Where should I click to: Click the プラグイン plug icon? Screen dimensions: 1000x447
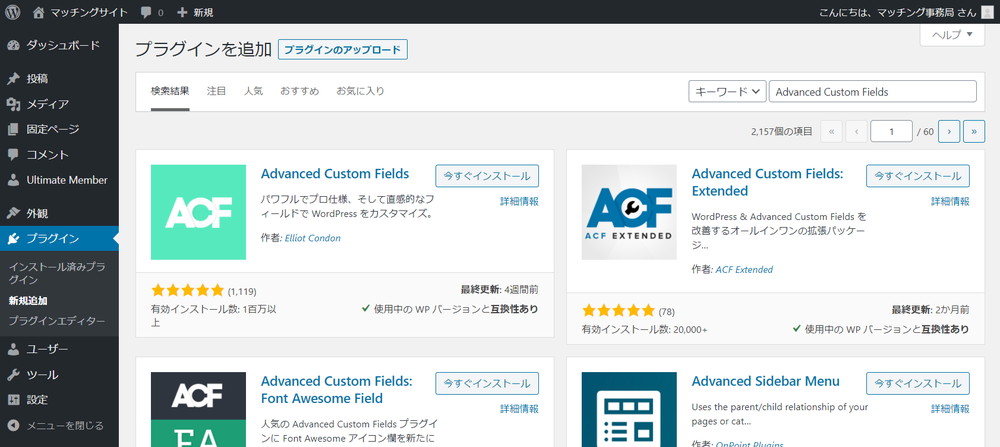click(x=13, y=239)
